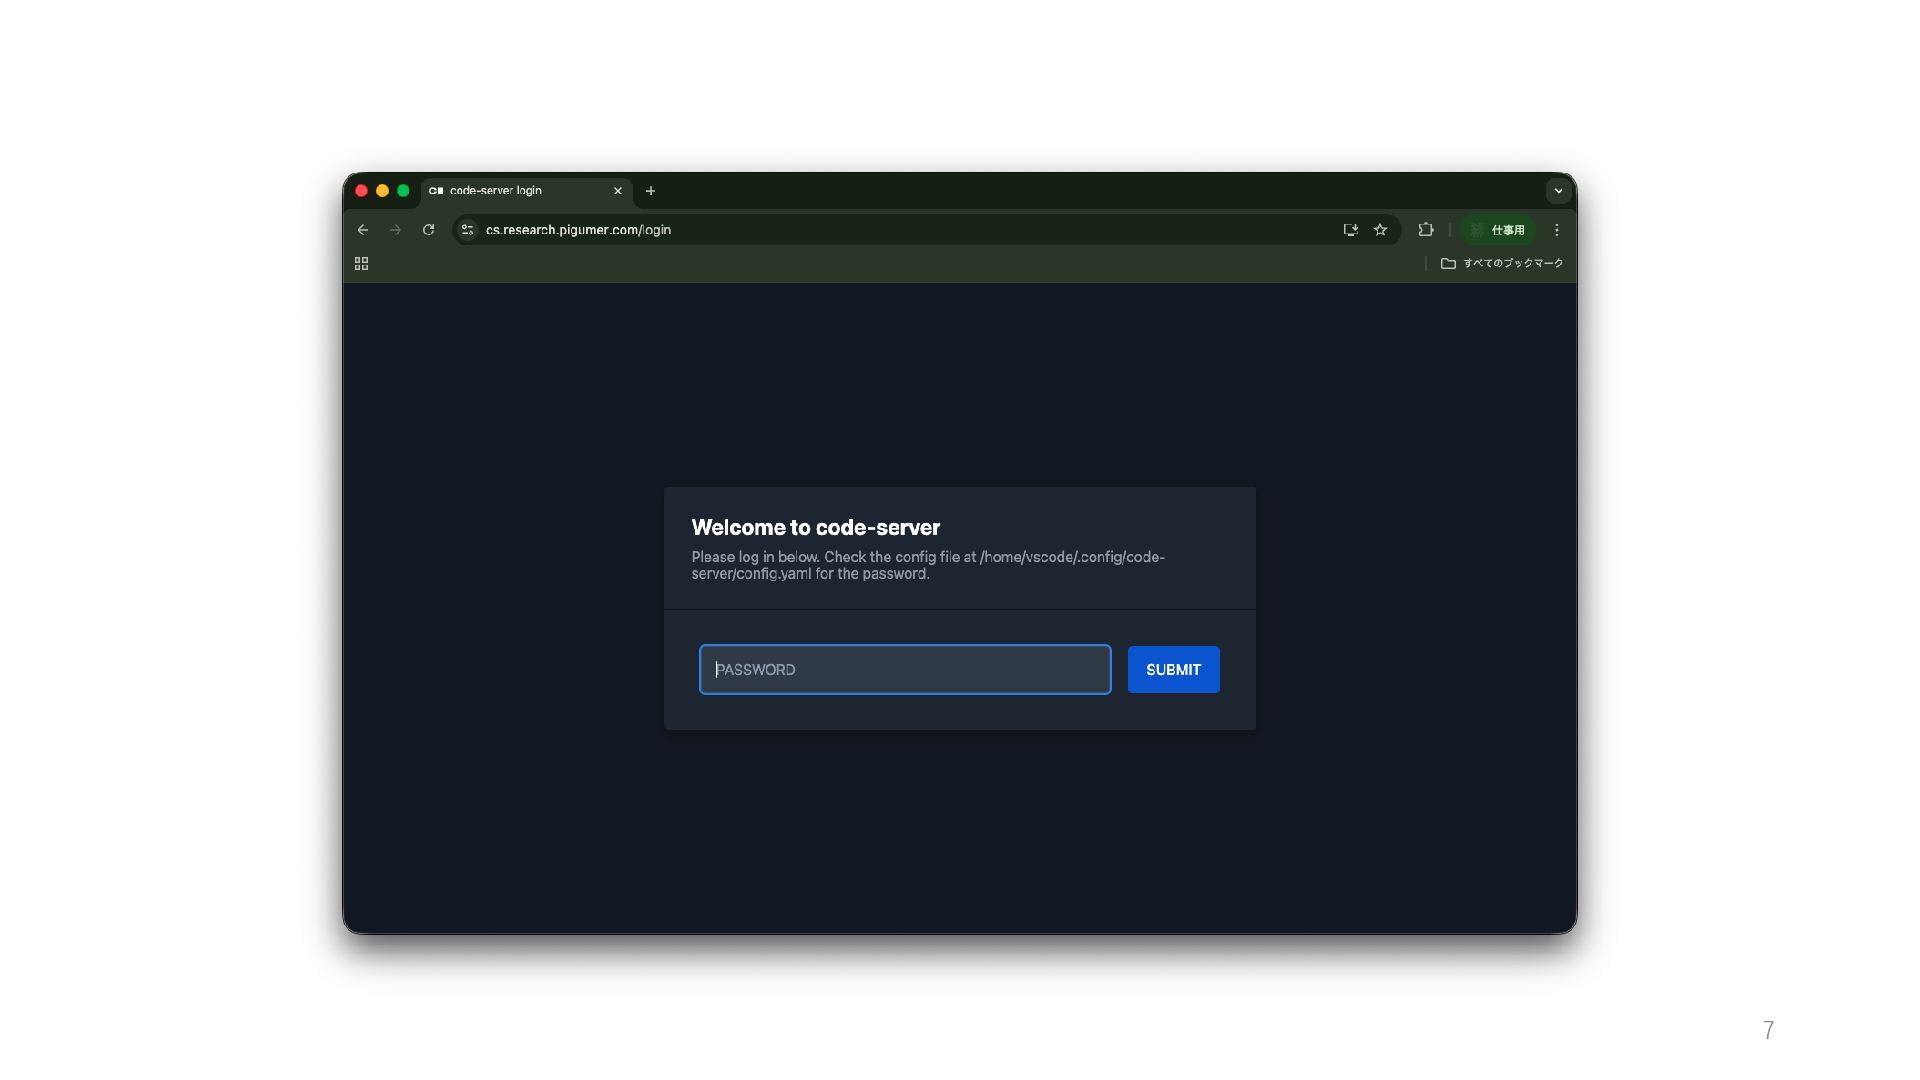Click the yellow minimize window button
This screenshot has width=1920, height=1080.
[x=382, y=191]
